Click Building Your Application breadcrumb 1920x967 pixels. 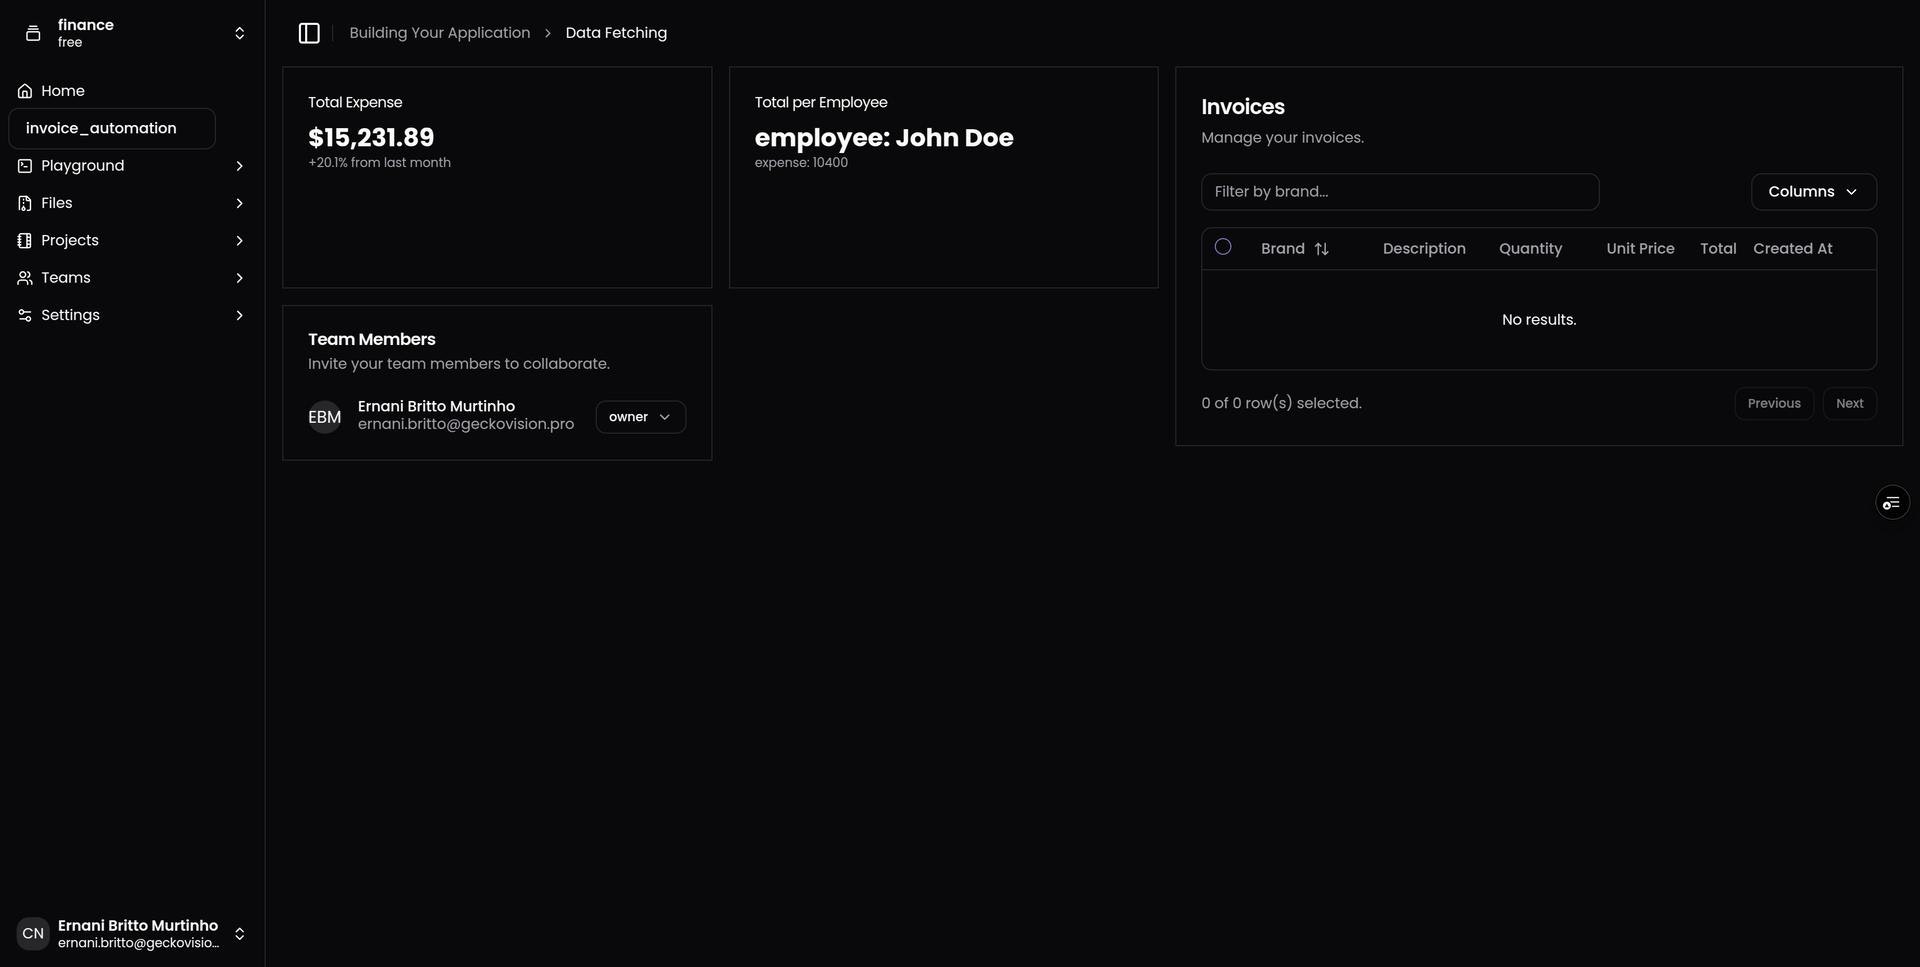pyautogui.click(x=440, y=33)
